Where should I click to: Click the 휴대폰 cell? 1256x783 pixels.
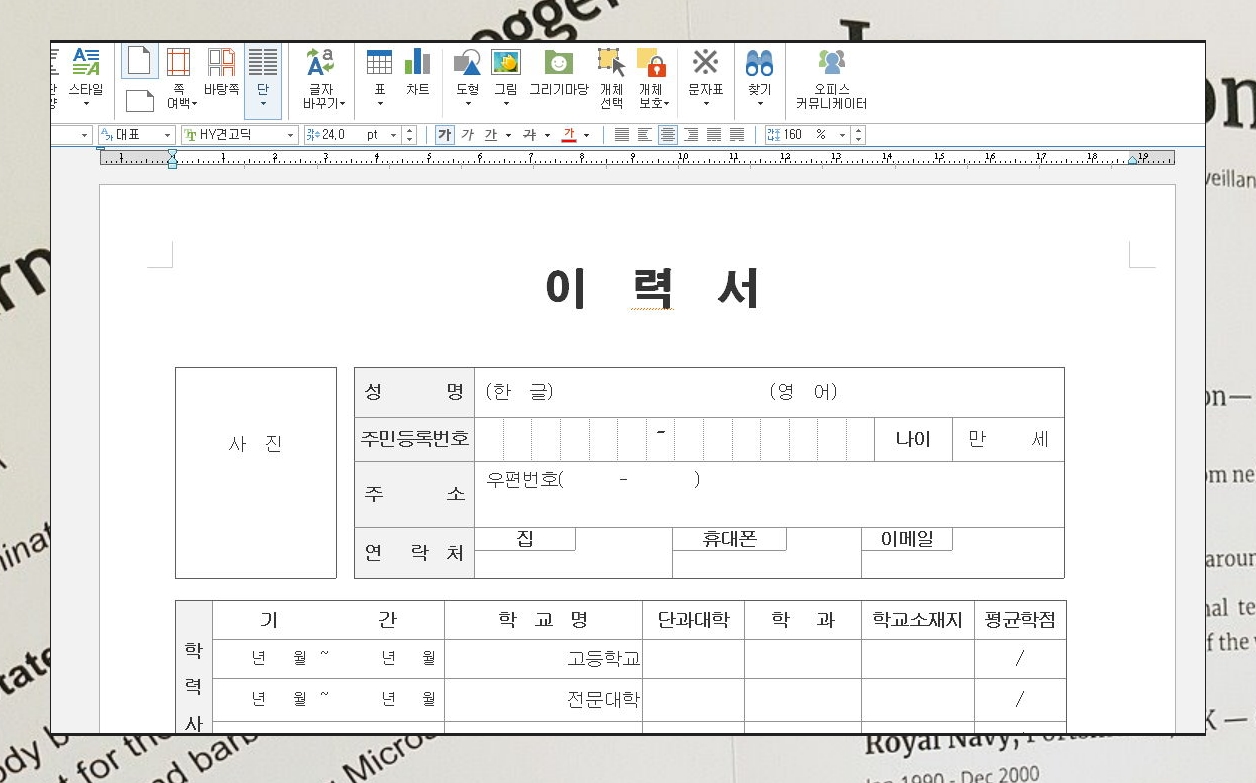point(729,539)
